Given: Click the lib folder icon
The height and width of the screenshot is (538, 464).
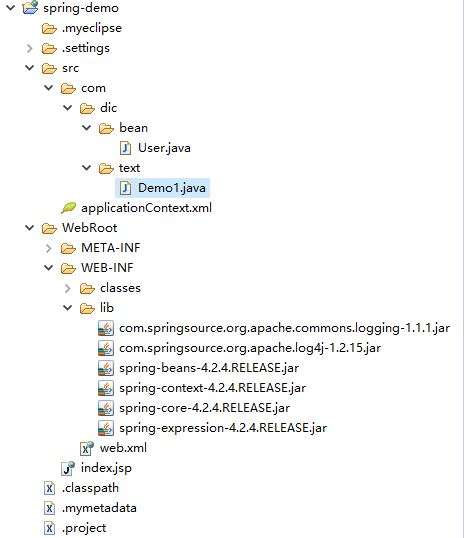Looking at the screenshot, I should coord(87,308).
